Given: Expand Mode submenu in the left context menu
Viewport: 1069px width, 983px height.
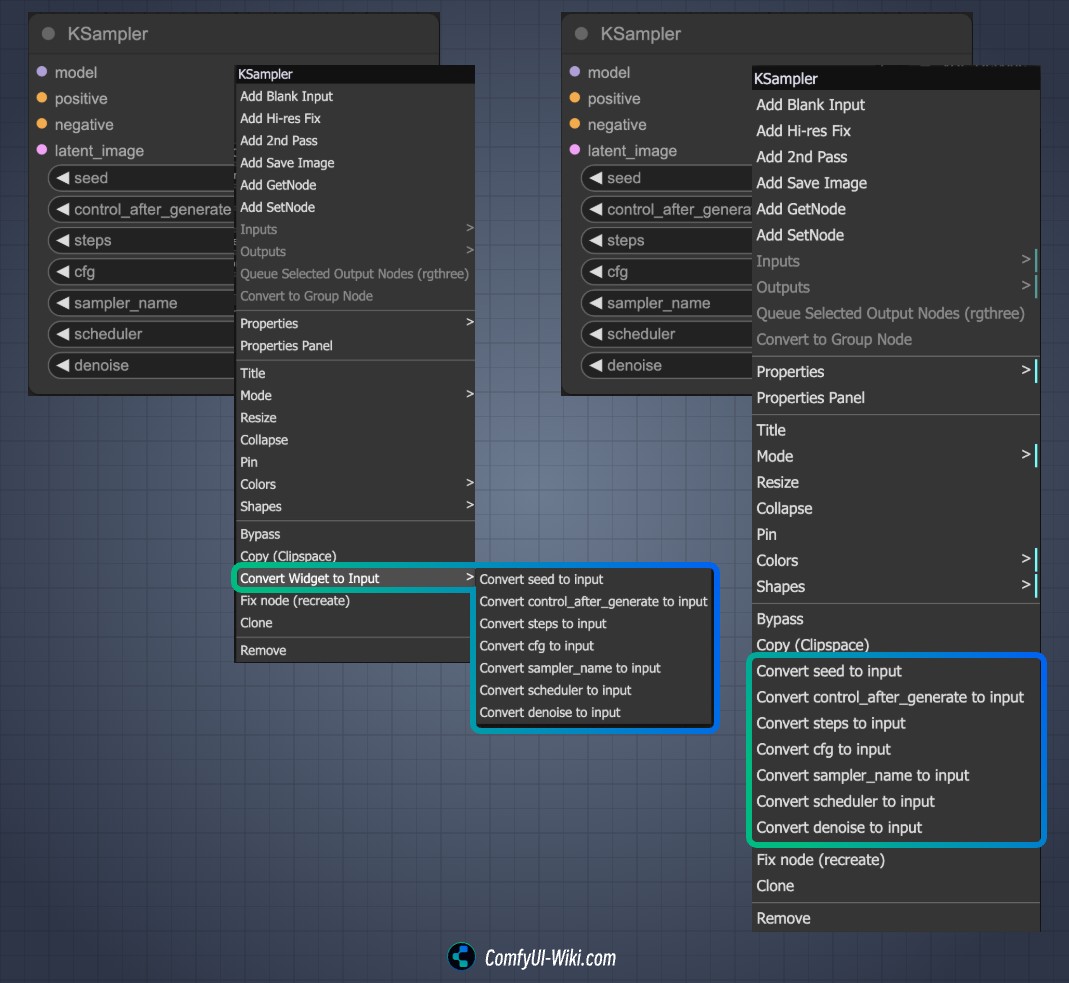Looking at the screenshot, I should 355,395.
